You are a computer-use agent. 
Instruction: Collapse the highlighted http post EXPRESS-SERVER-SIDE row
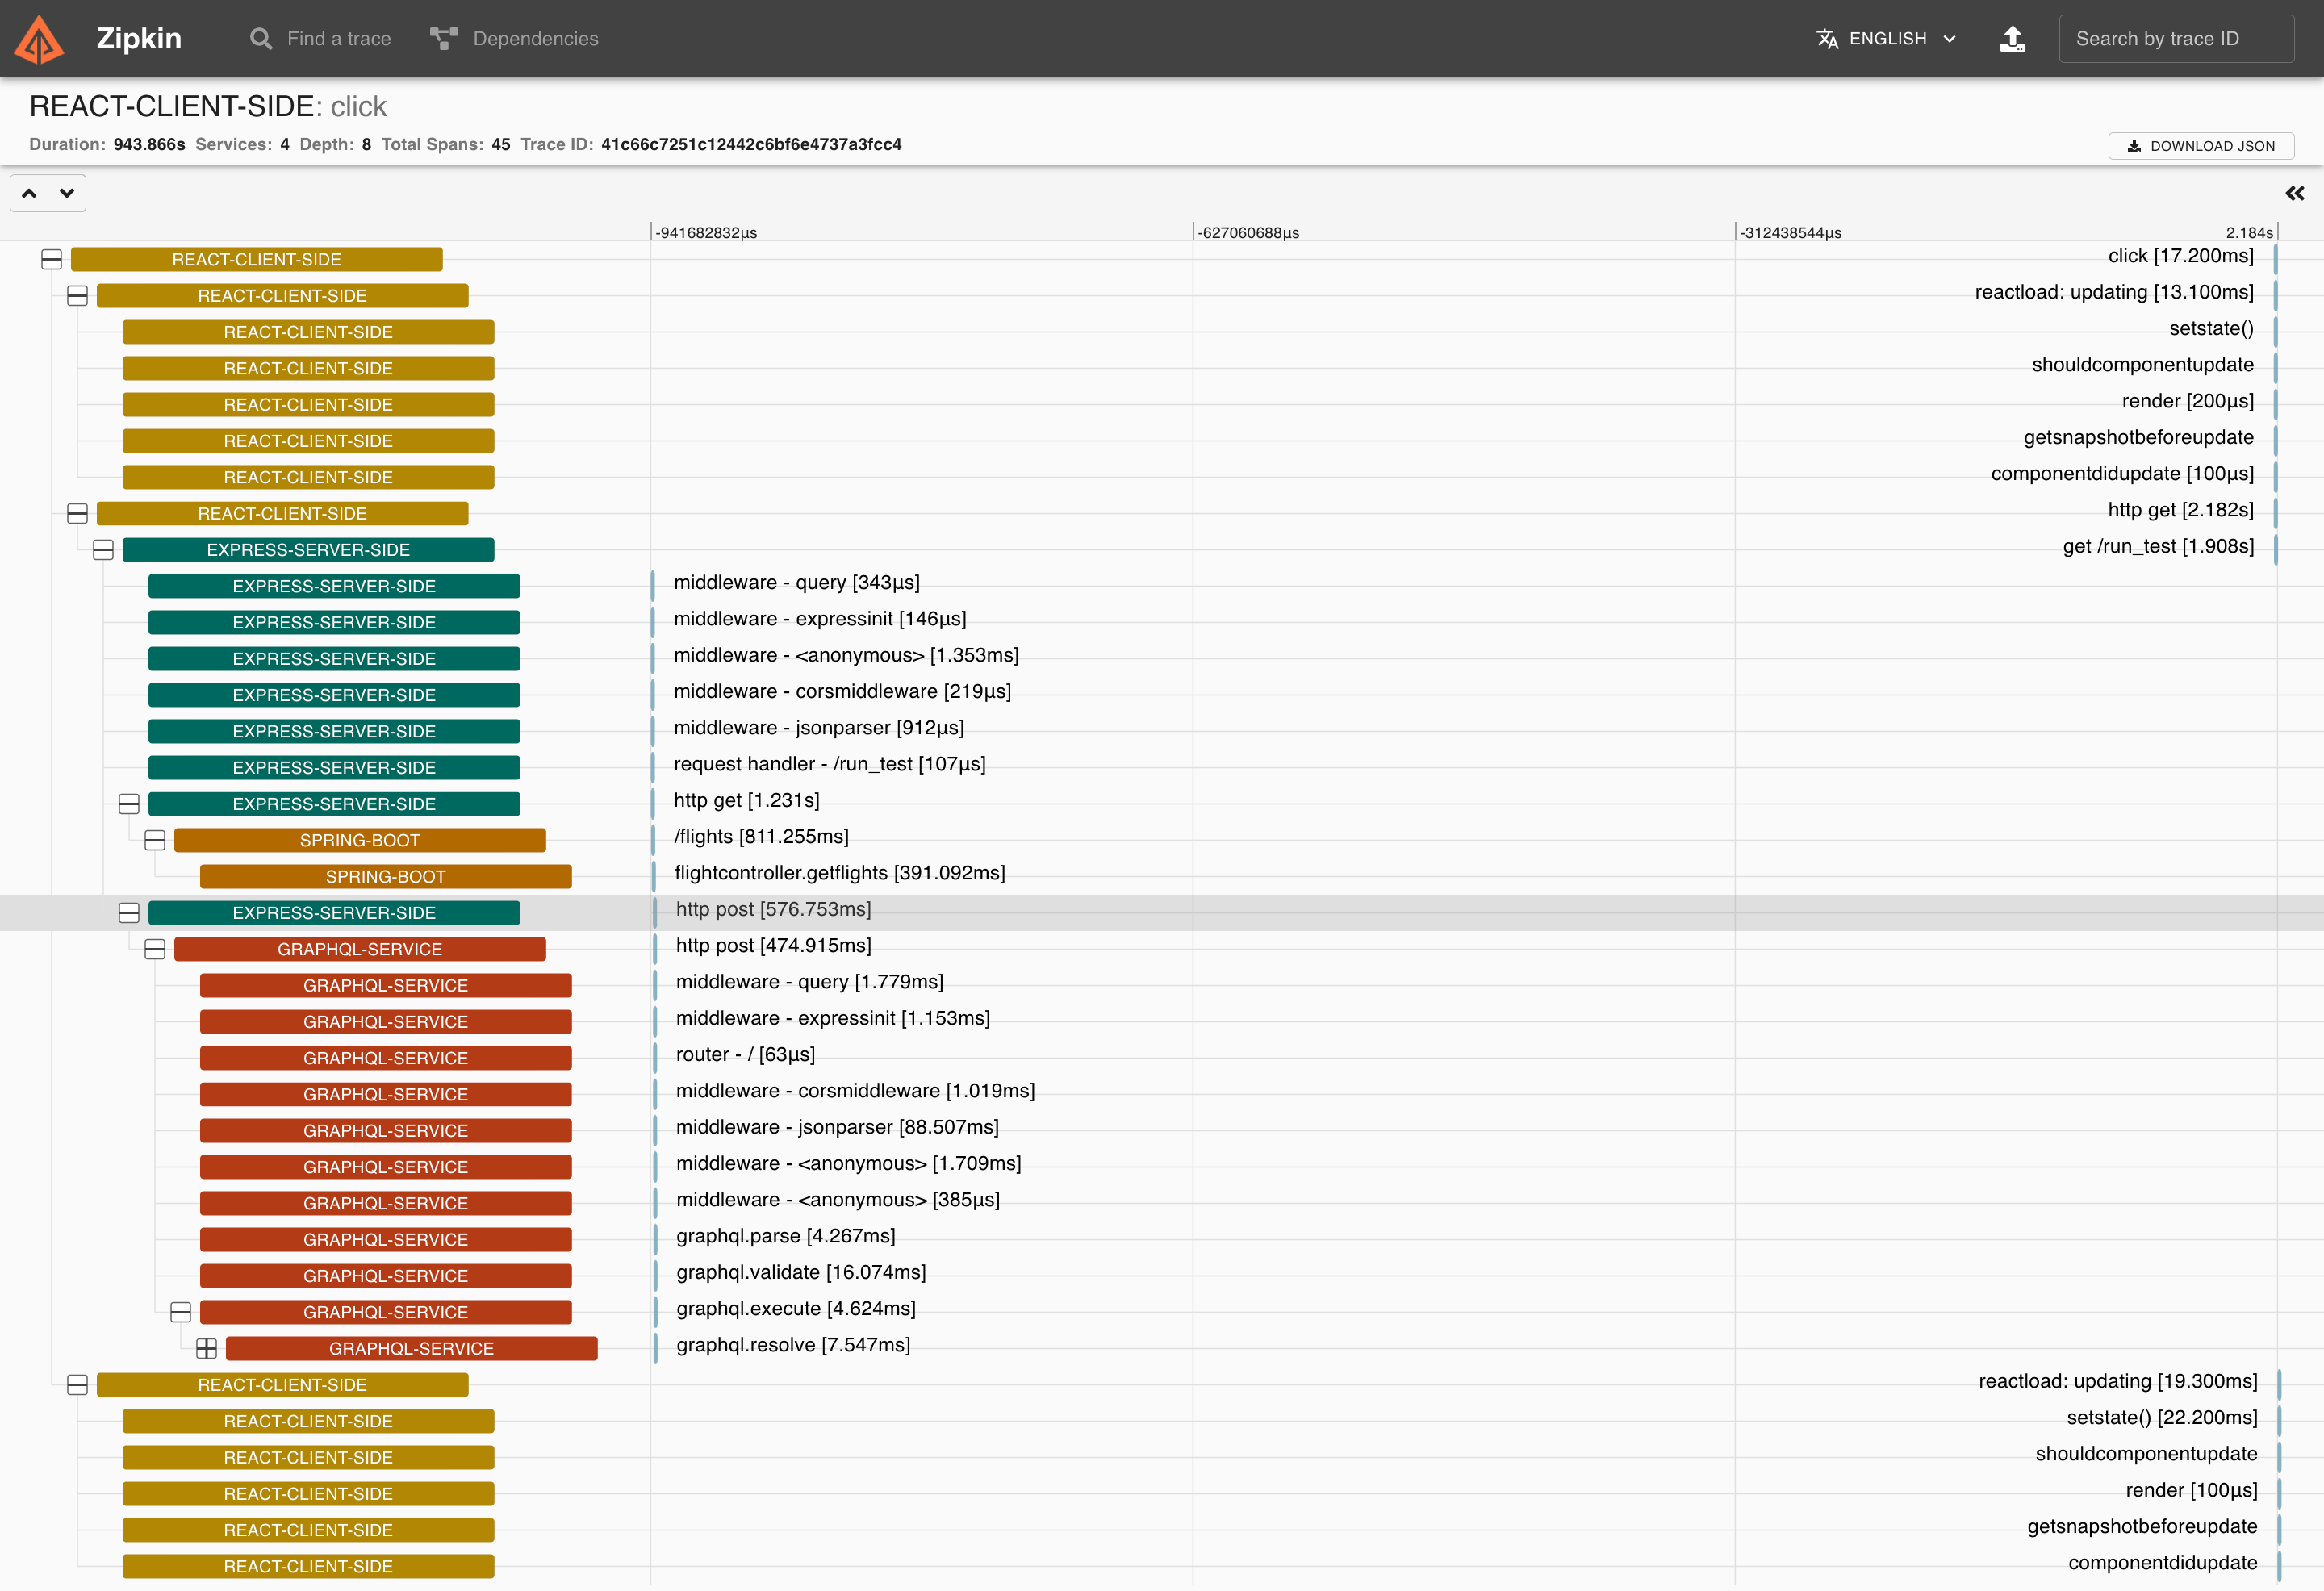coord(129,913)
